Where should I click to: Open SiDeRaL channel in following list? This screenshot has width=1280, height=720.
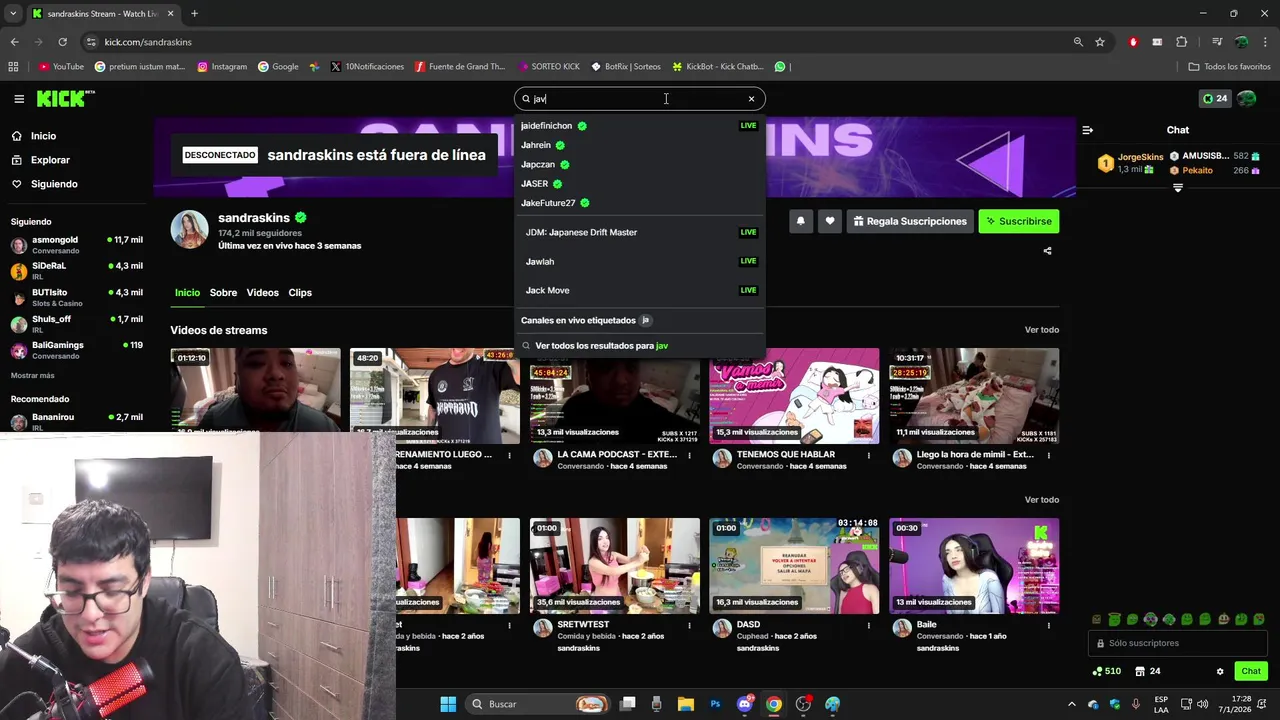click(76, 271)
